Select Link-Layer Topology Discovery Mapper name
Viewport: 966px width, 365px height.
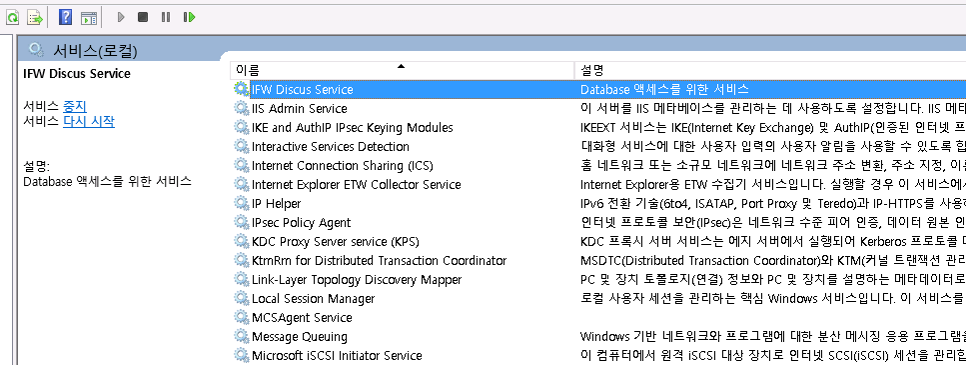[x=357, y=280]
